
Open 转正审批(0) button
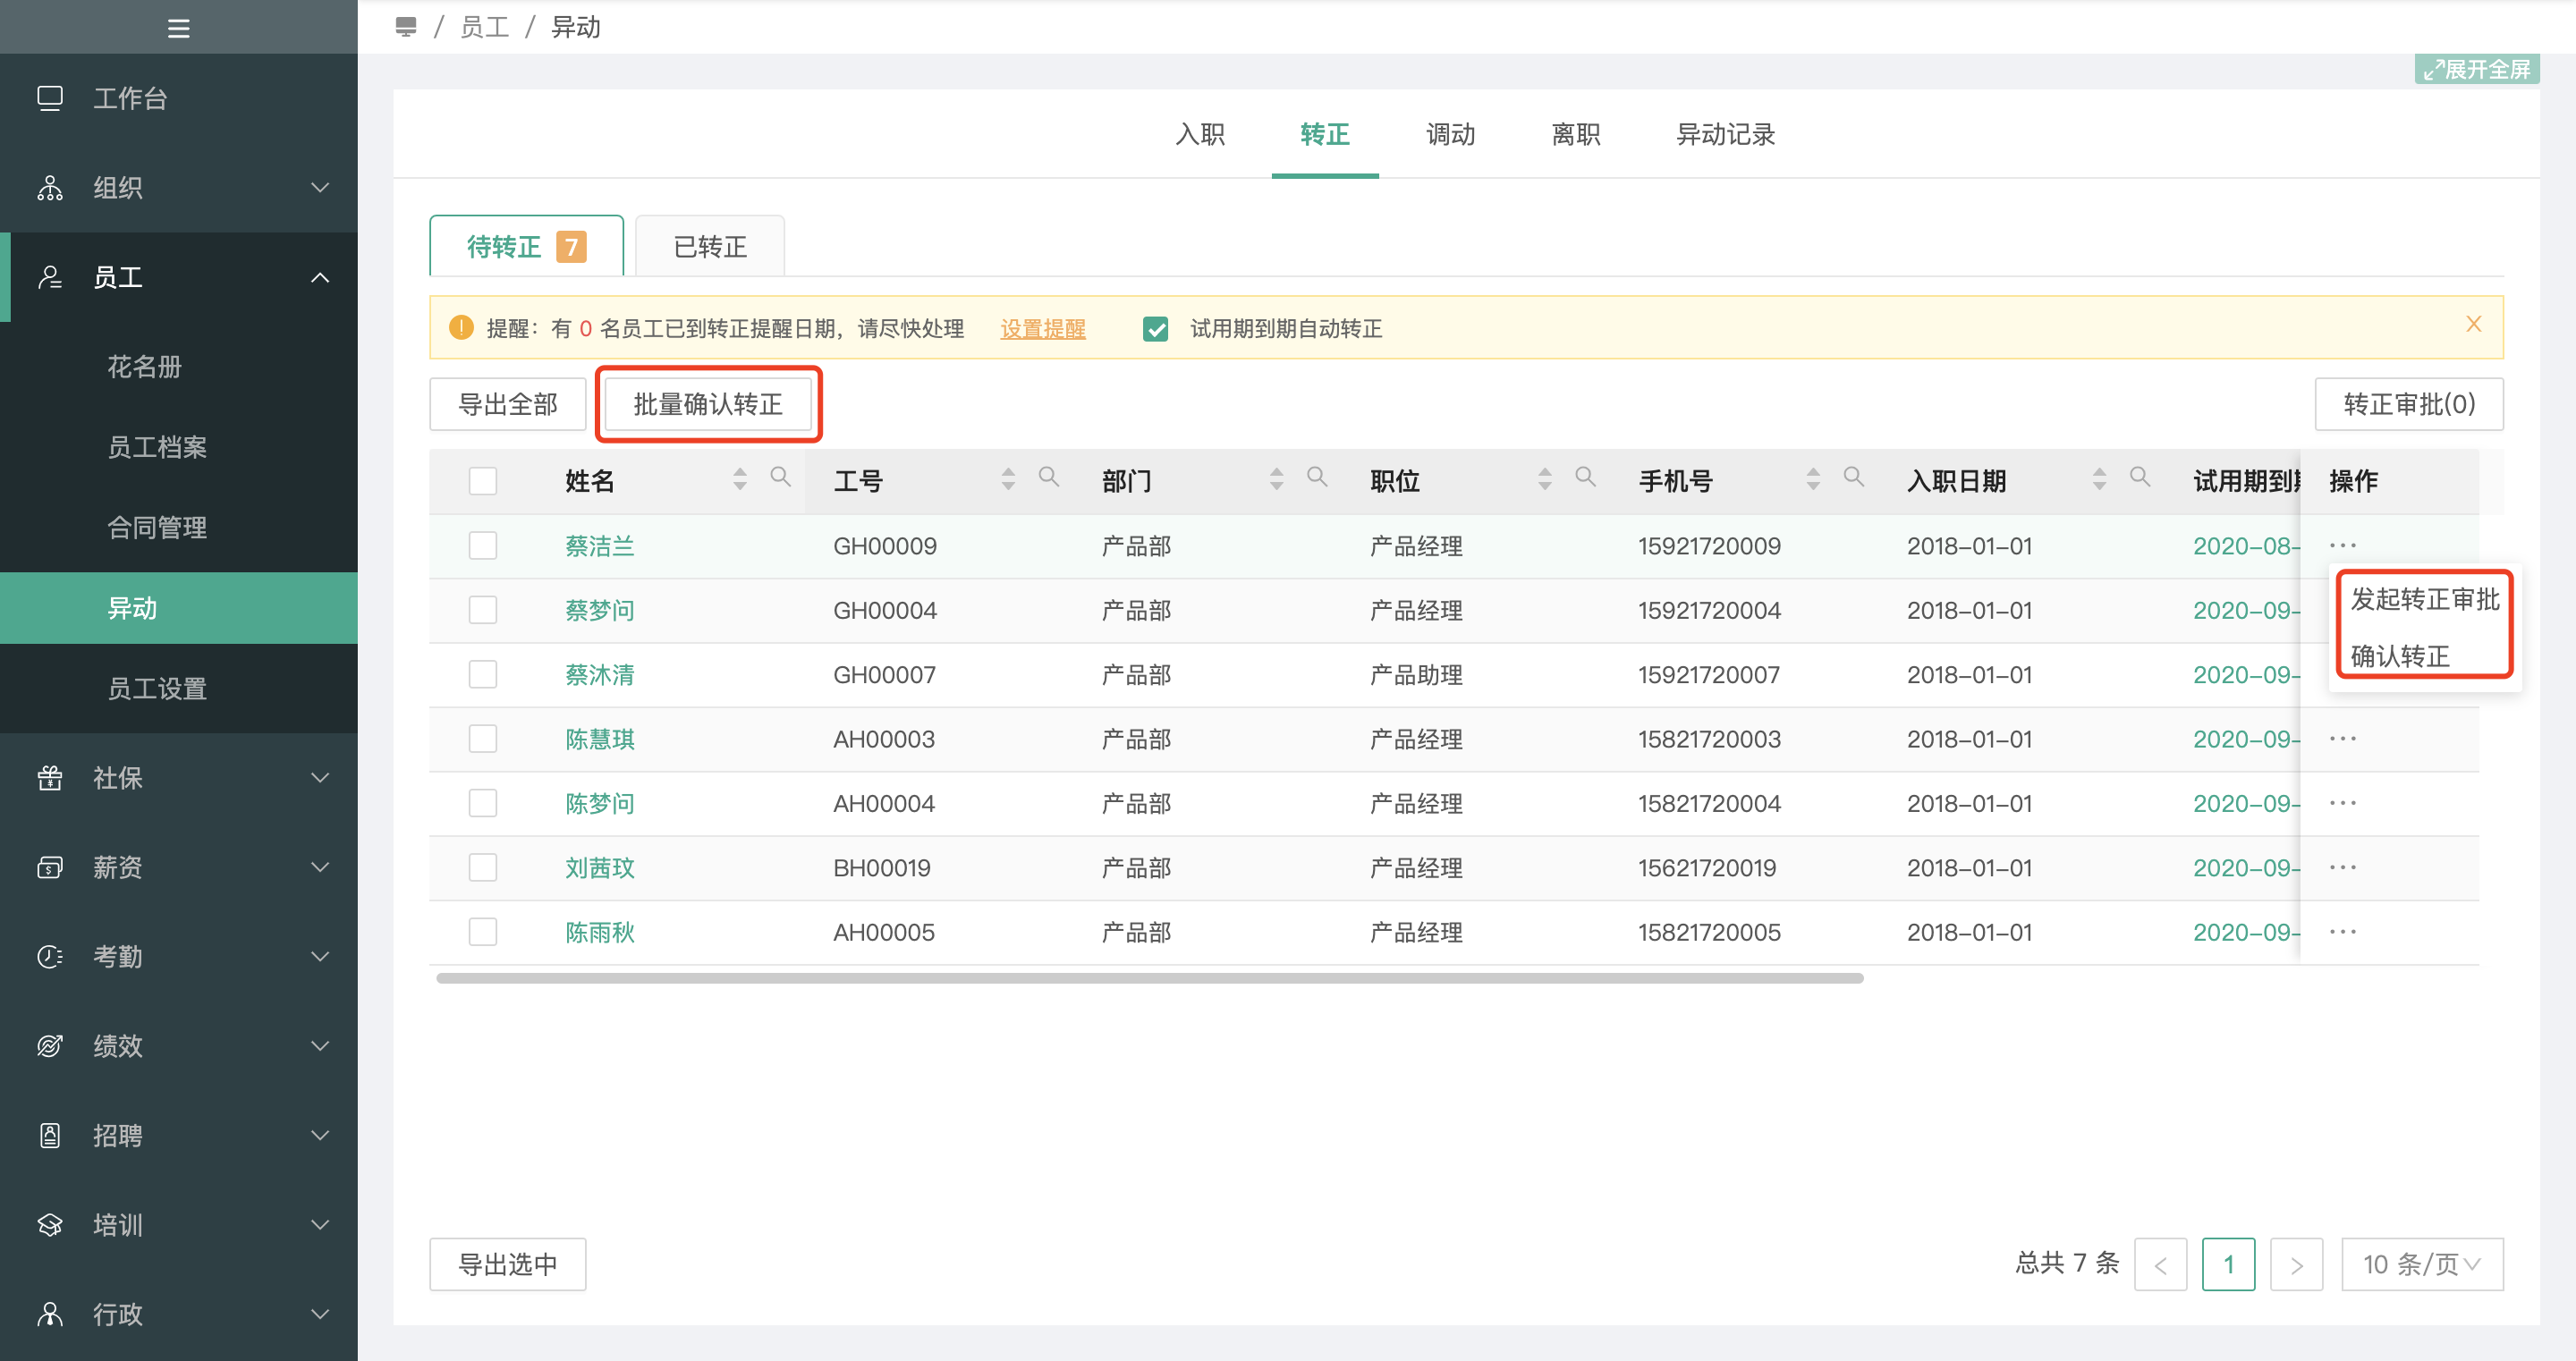2409,404
